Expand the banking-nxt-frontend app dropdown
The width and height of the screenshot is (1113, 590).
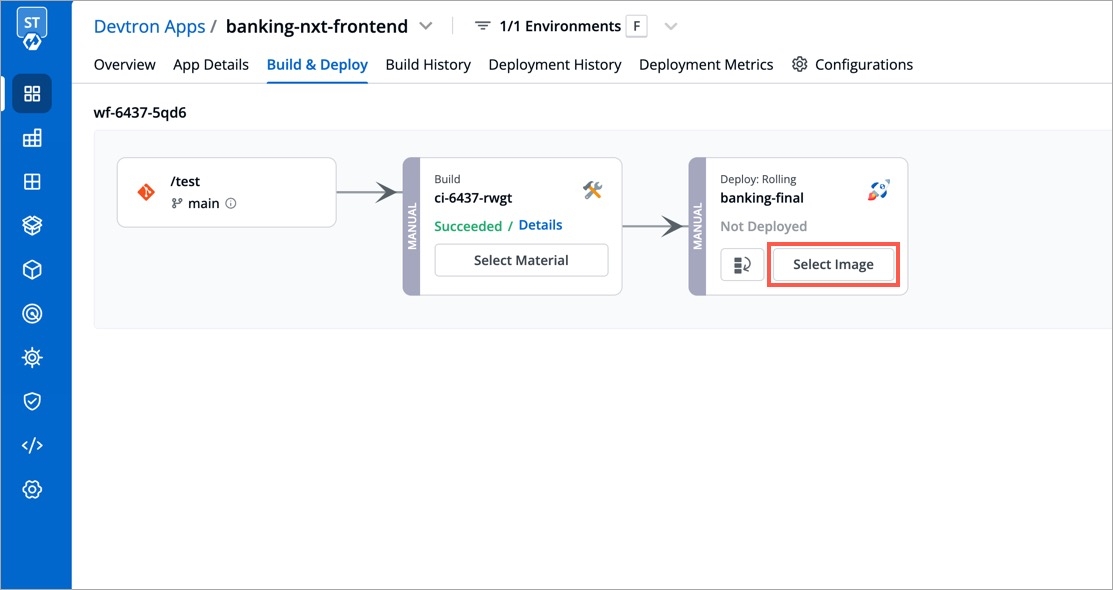[x=426, y=26]
